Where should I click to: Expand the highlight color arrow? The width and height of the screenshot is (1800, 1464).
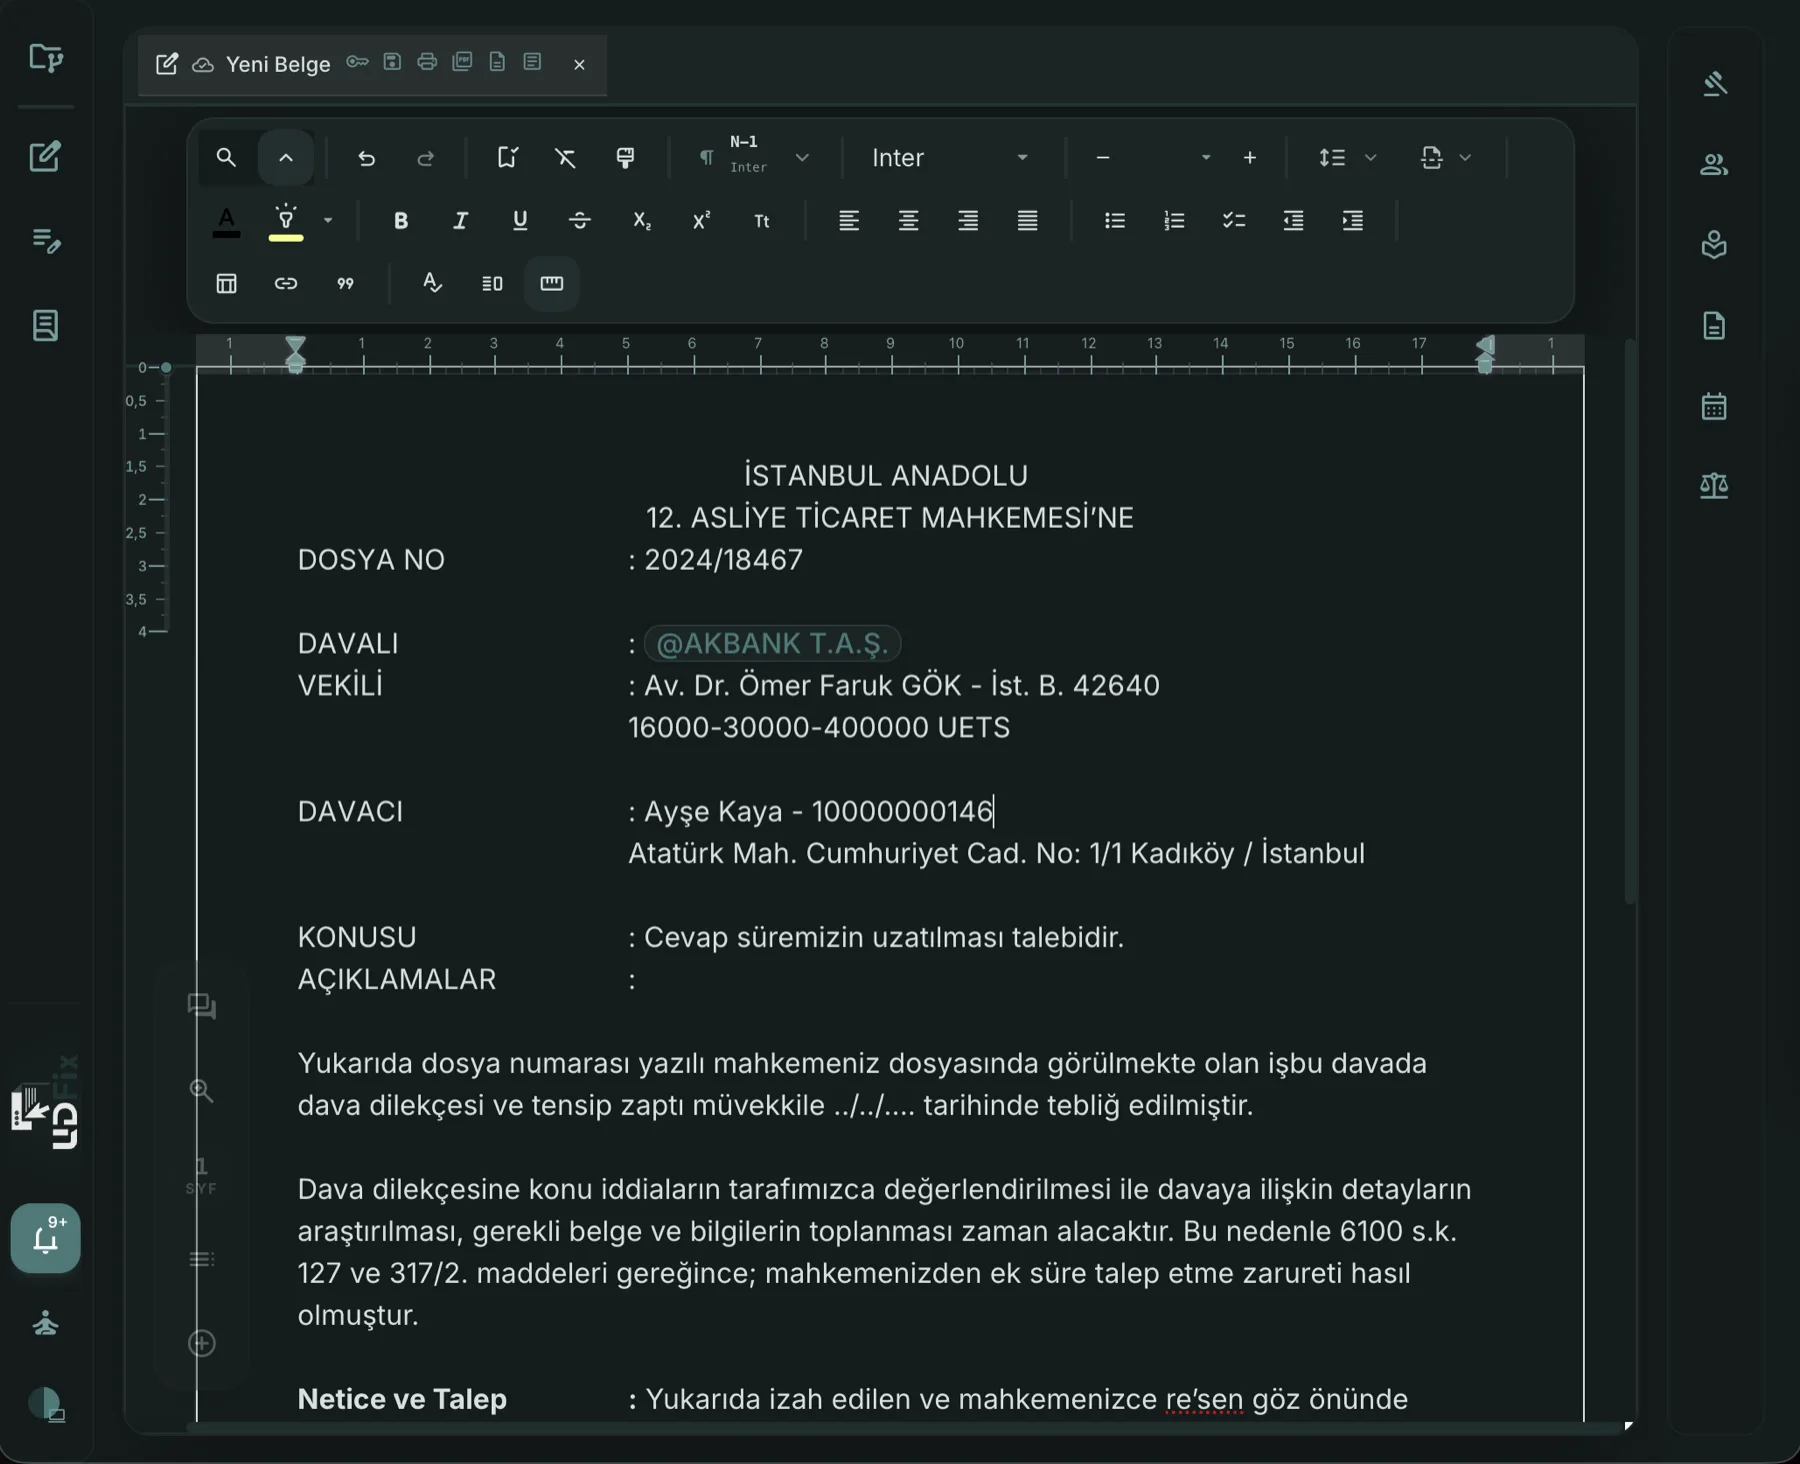(x=328, y=221)
